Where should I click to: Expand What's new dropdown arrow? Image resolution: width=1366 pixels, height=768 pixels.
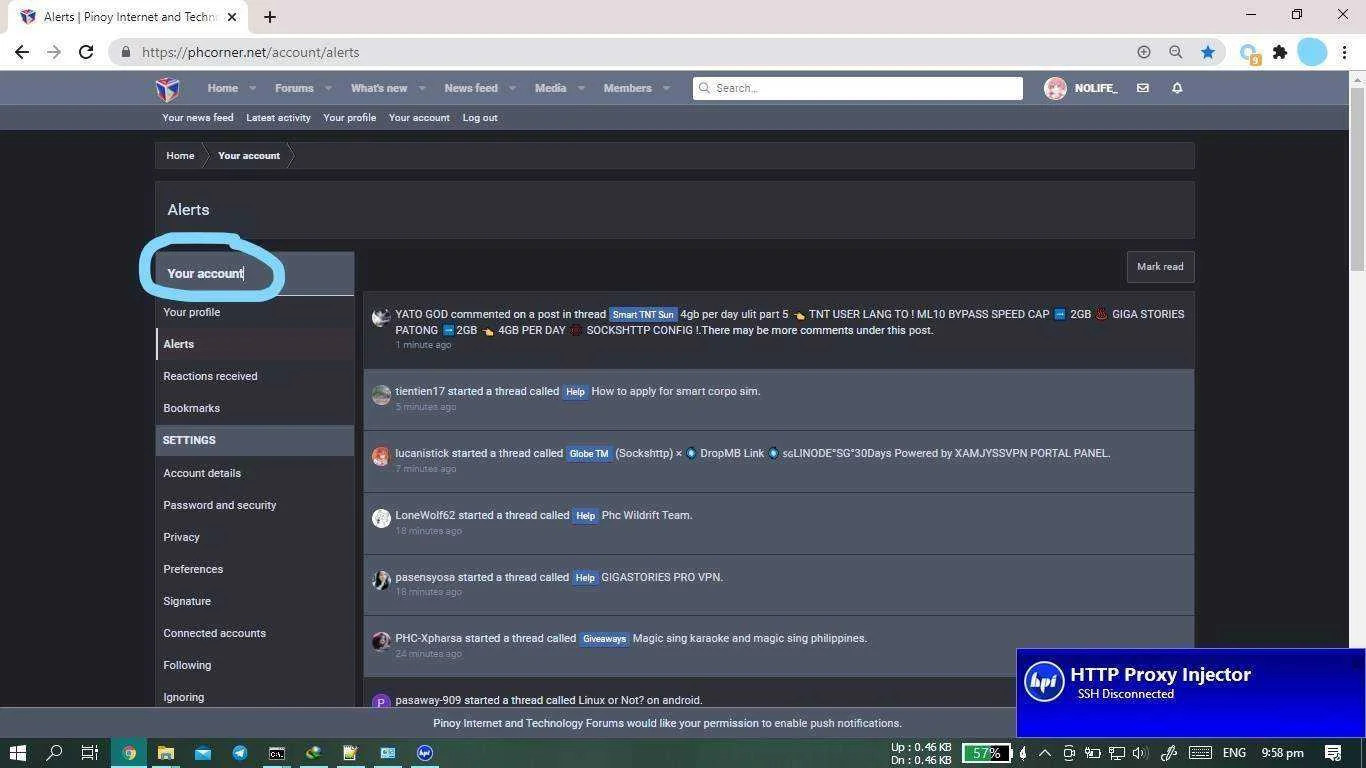[x=422, y=88]
